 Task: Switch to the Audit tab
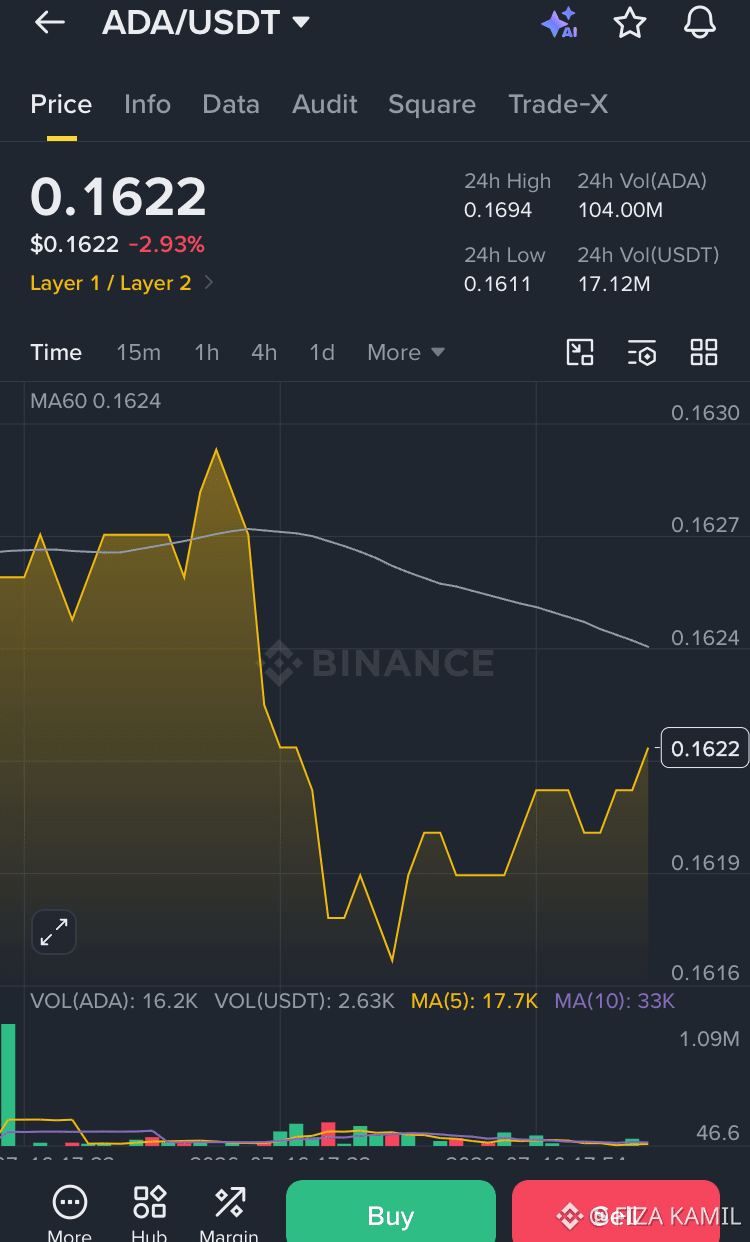pos(325,104)
